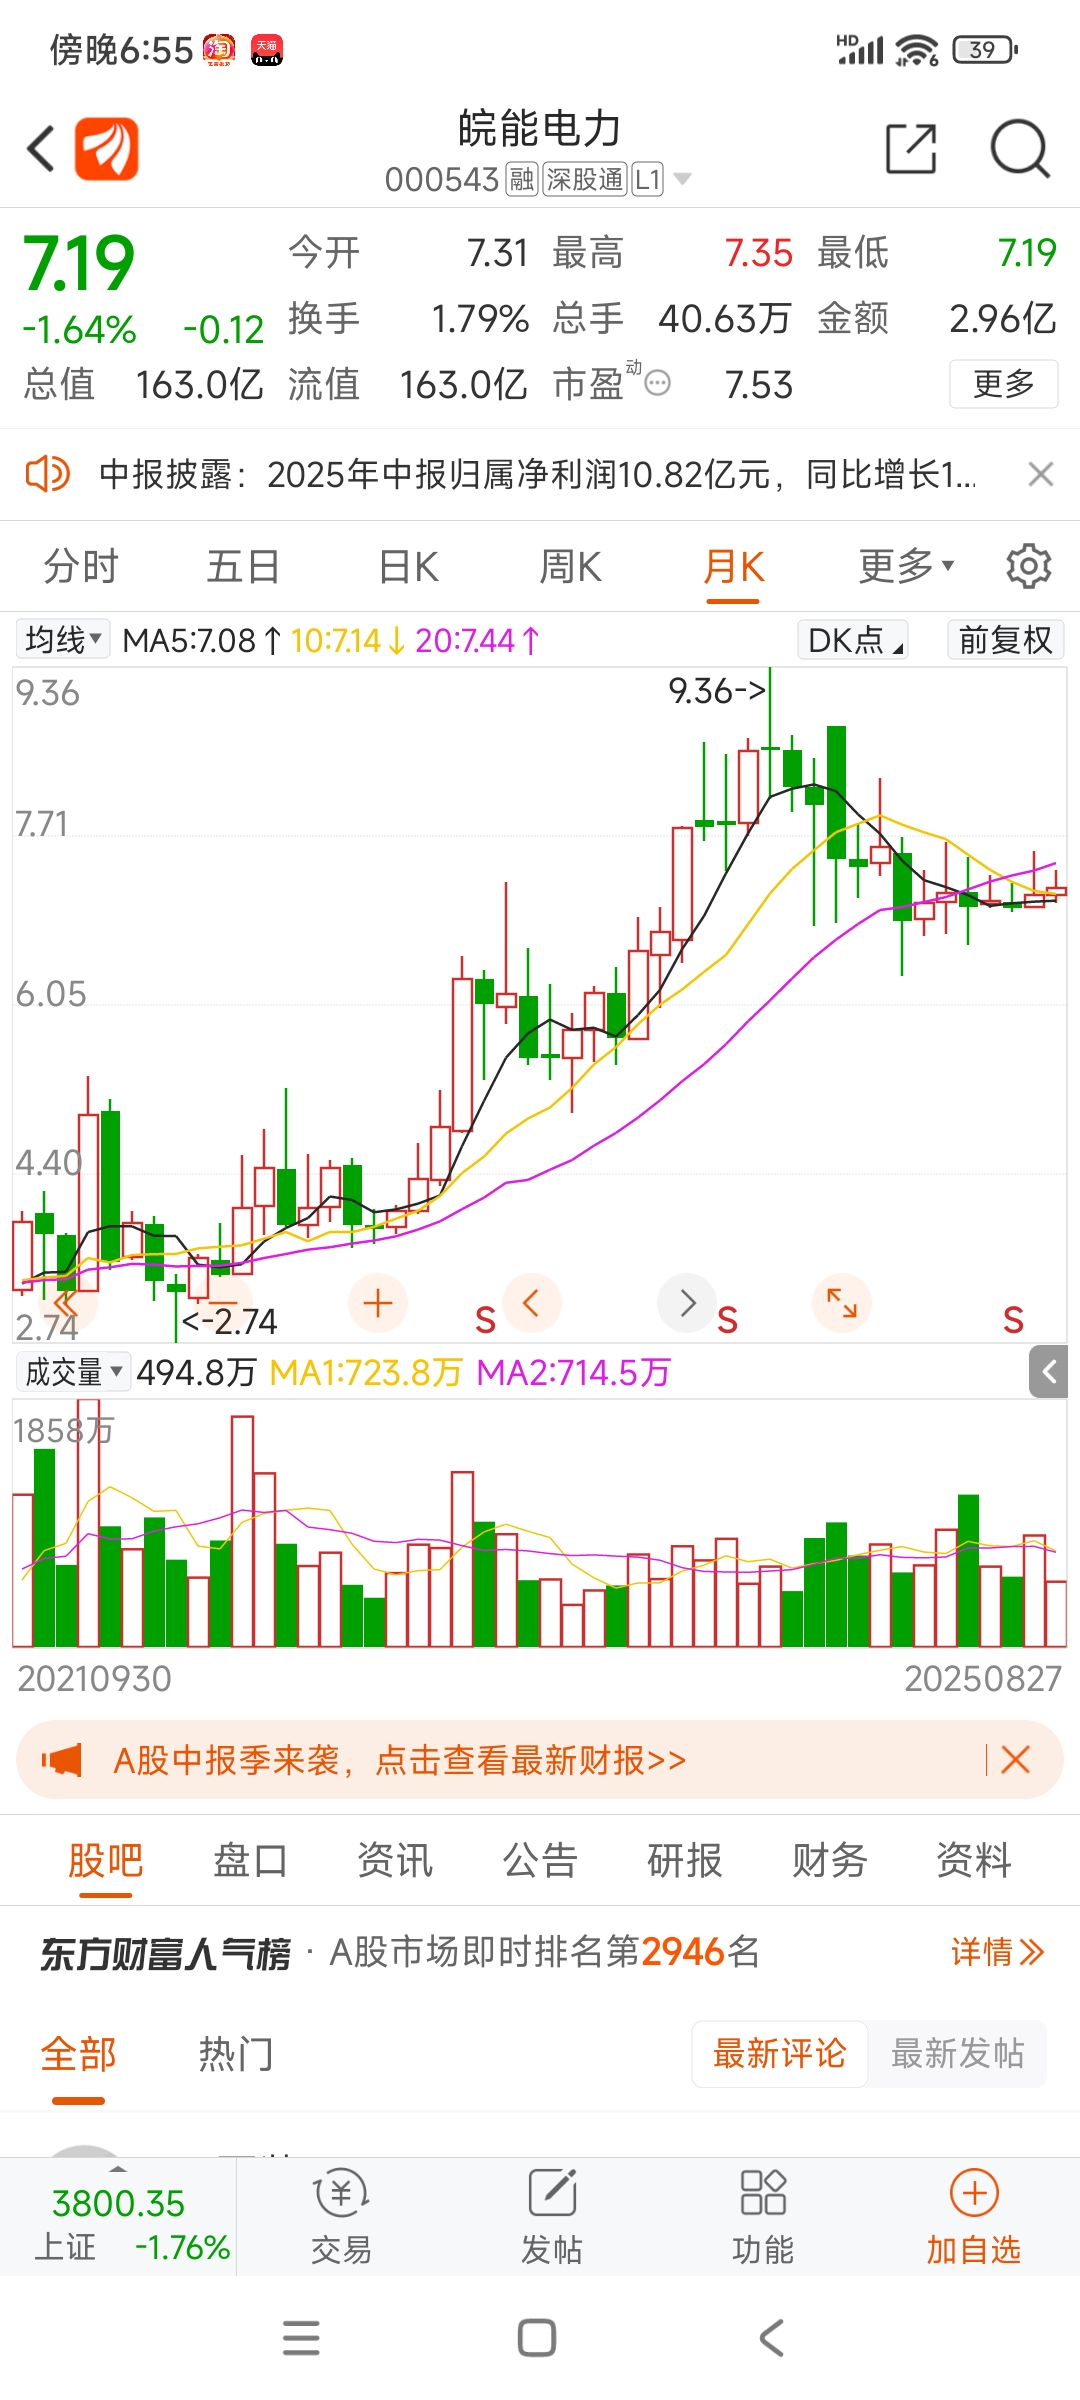
Task: Tap 加自选 to add to watchlist
Action: coord(974,2215)
